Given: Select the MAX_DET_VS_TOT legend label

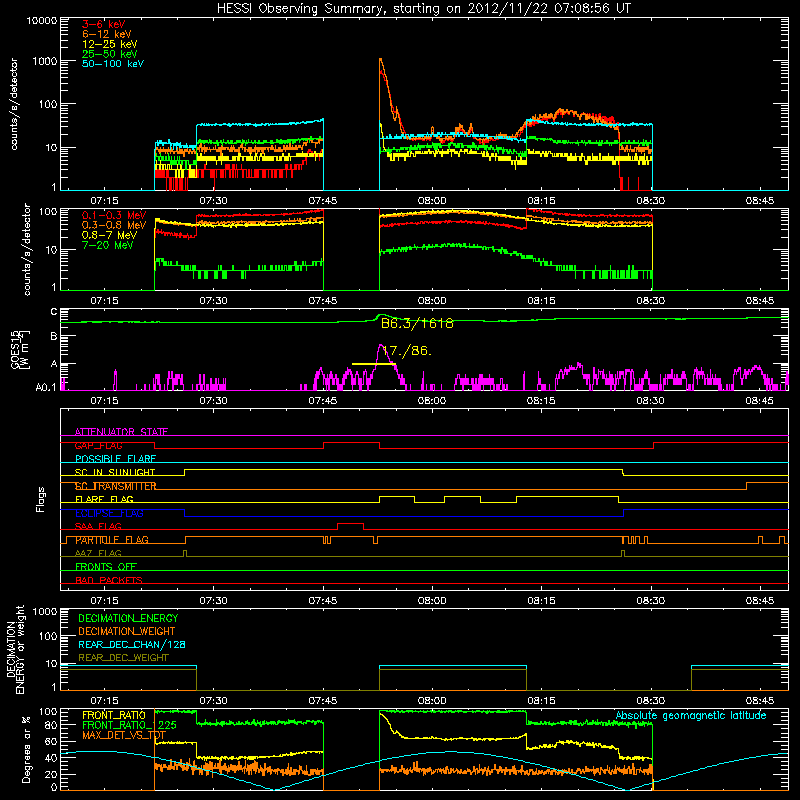Looking at the screenshot, I should tap(124, 735).
